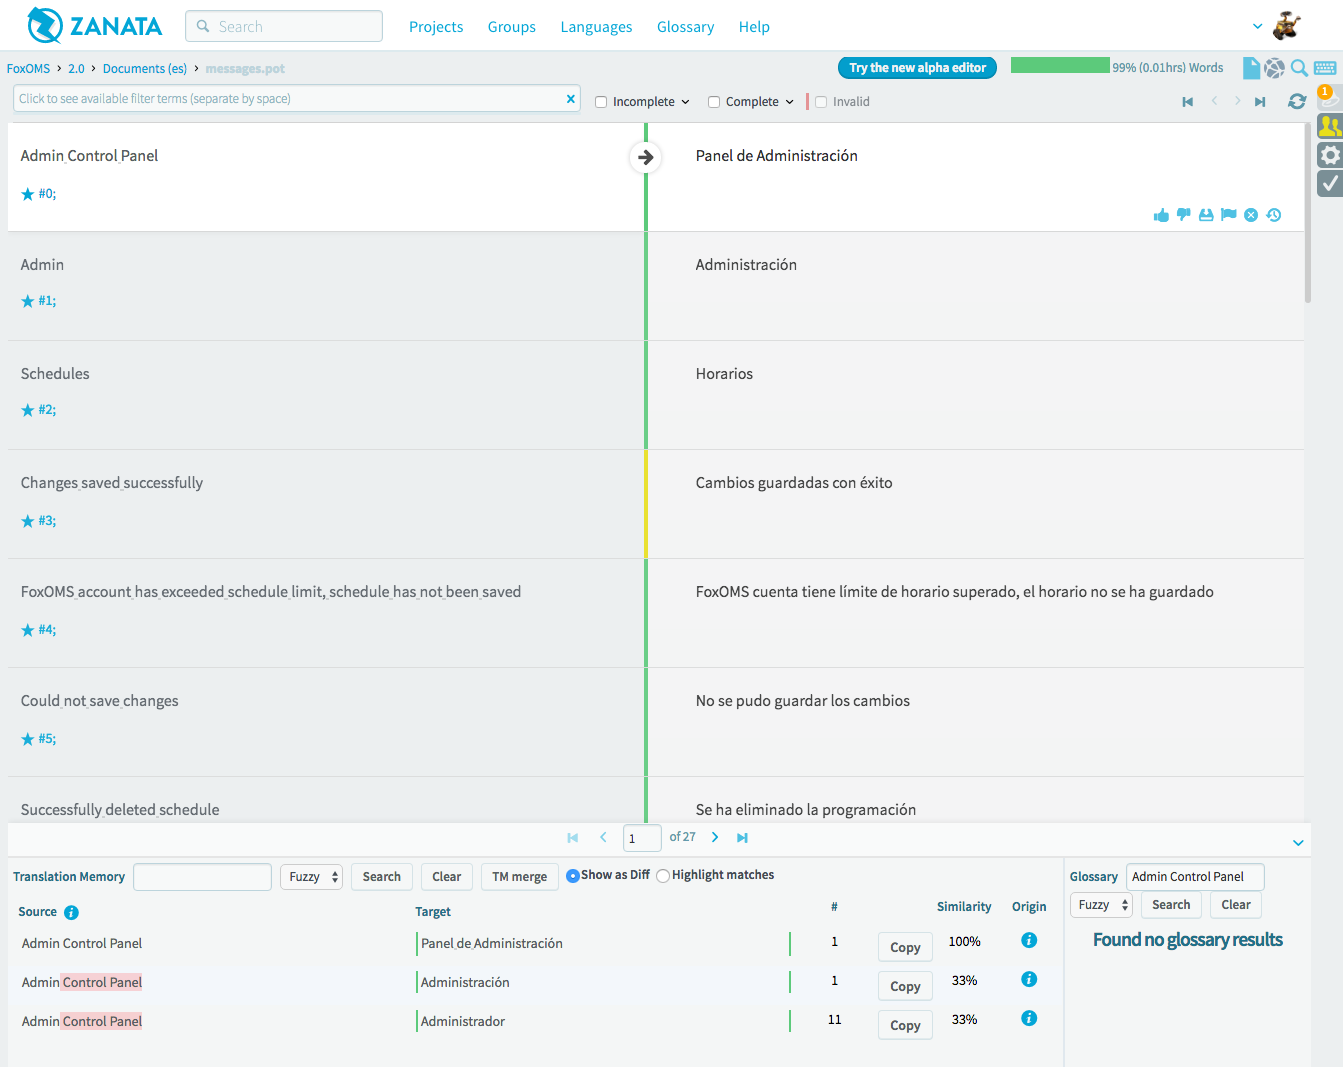Click the top Search input field
The width and height of the screenshot is (1343, 1067).
click(284, 27)
